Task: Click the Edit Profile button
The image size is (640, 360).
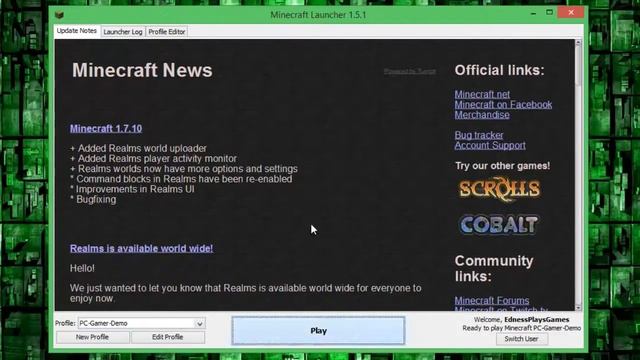Action: [168, 337]
